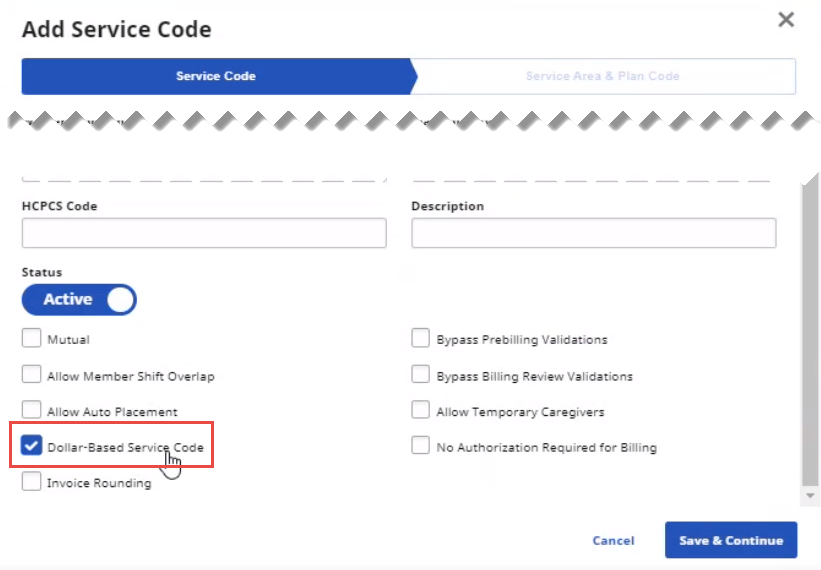Enable the Mutual checkbox

pos(32,339)
